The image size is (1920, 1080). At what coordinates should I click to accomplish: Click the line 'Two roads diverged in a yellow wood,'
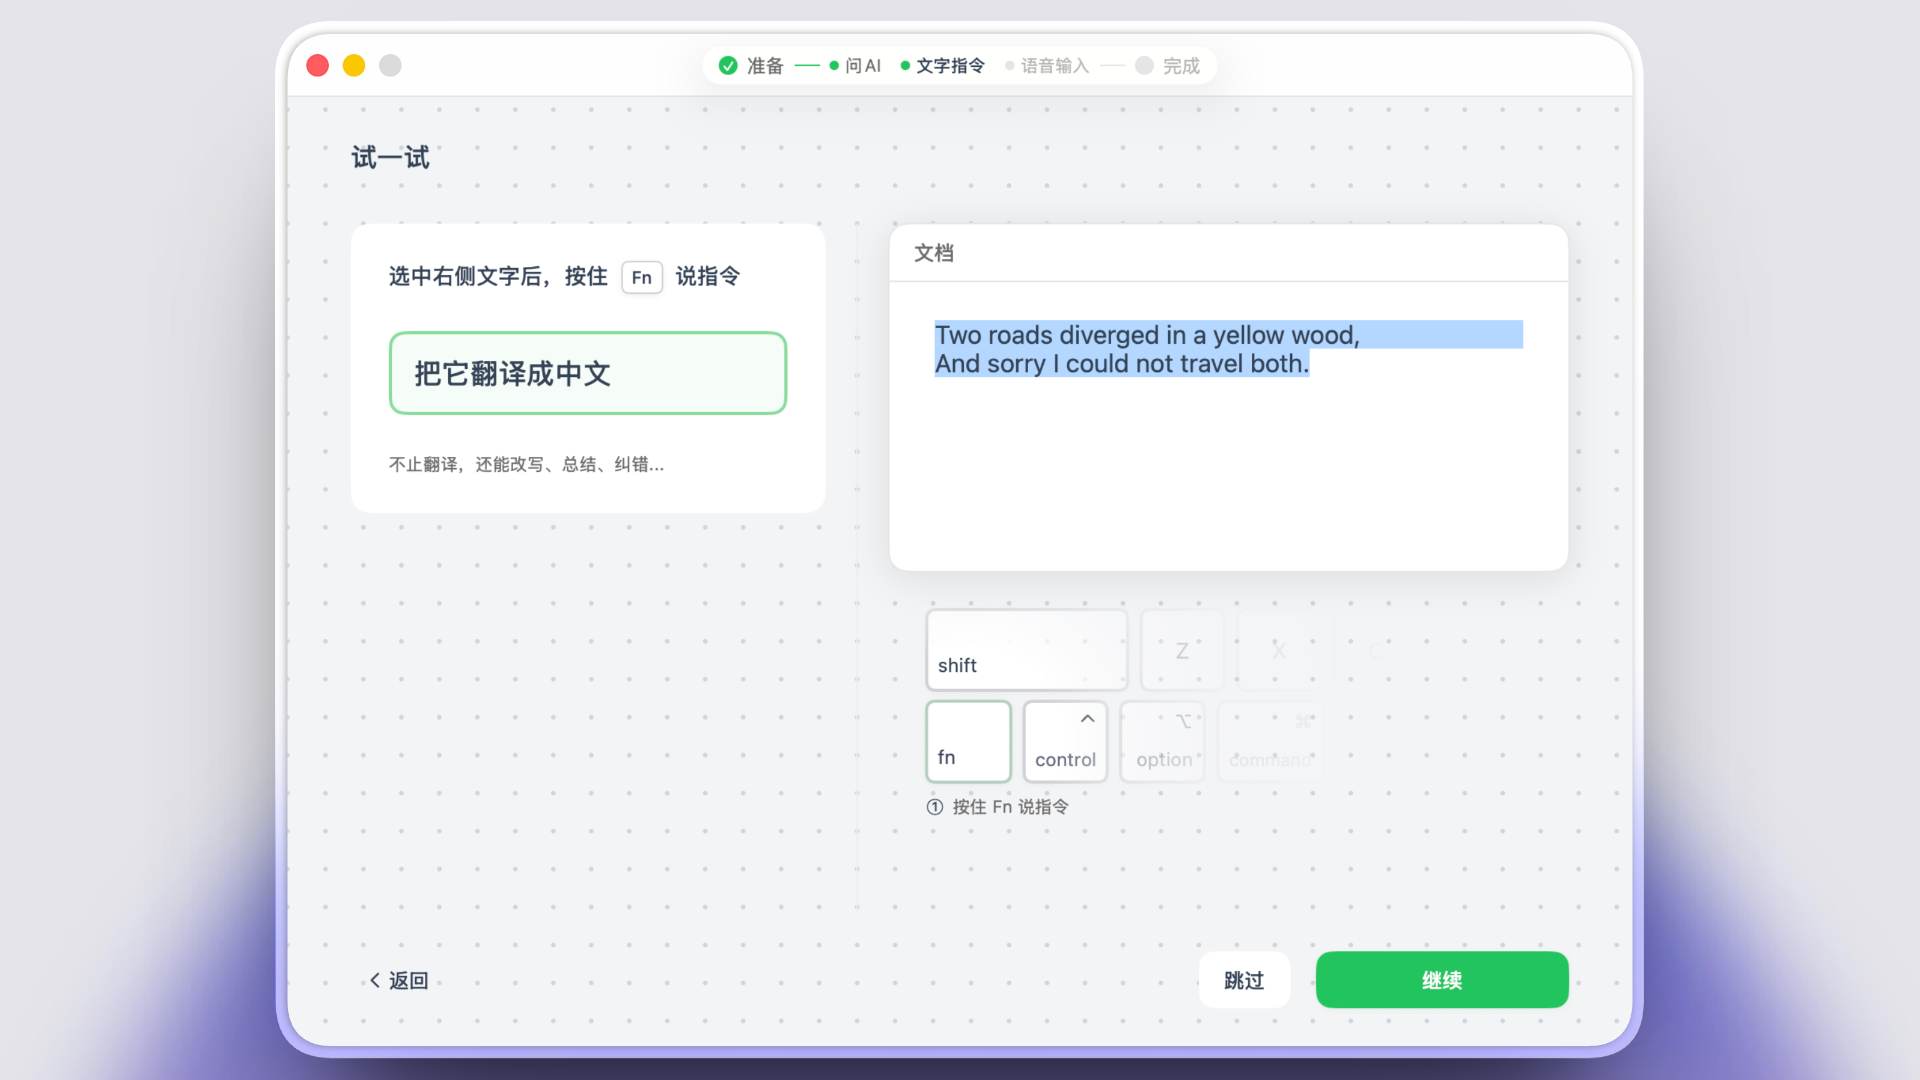coord(1147,335)
